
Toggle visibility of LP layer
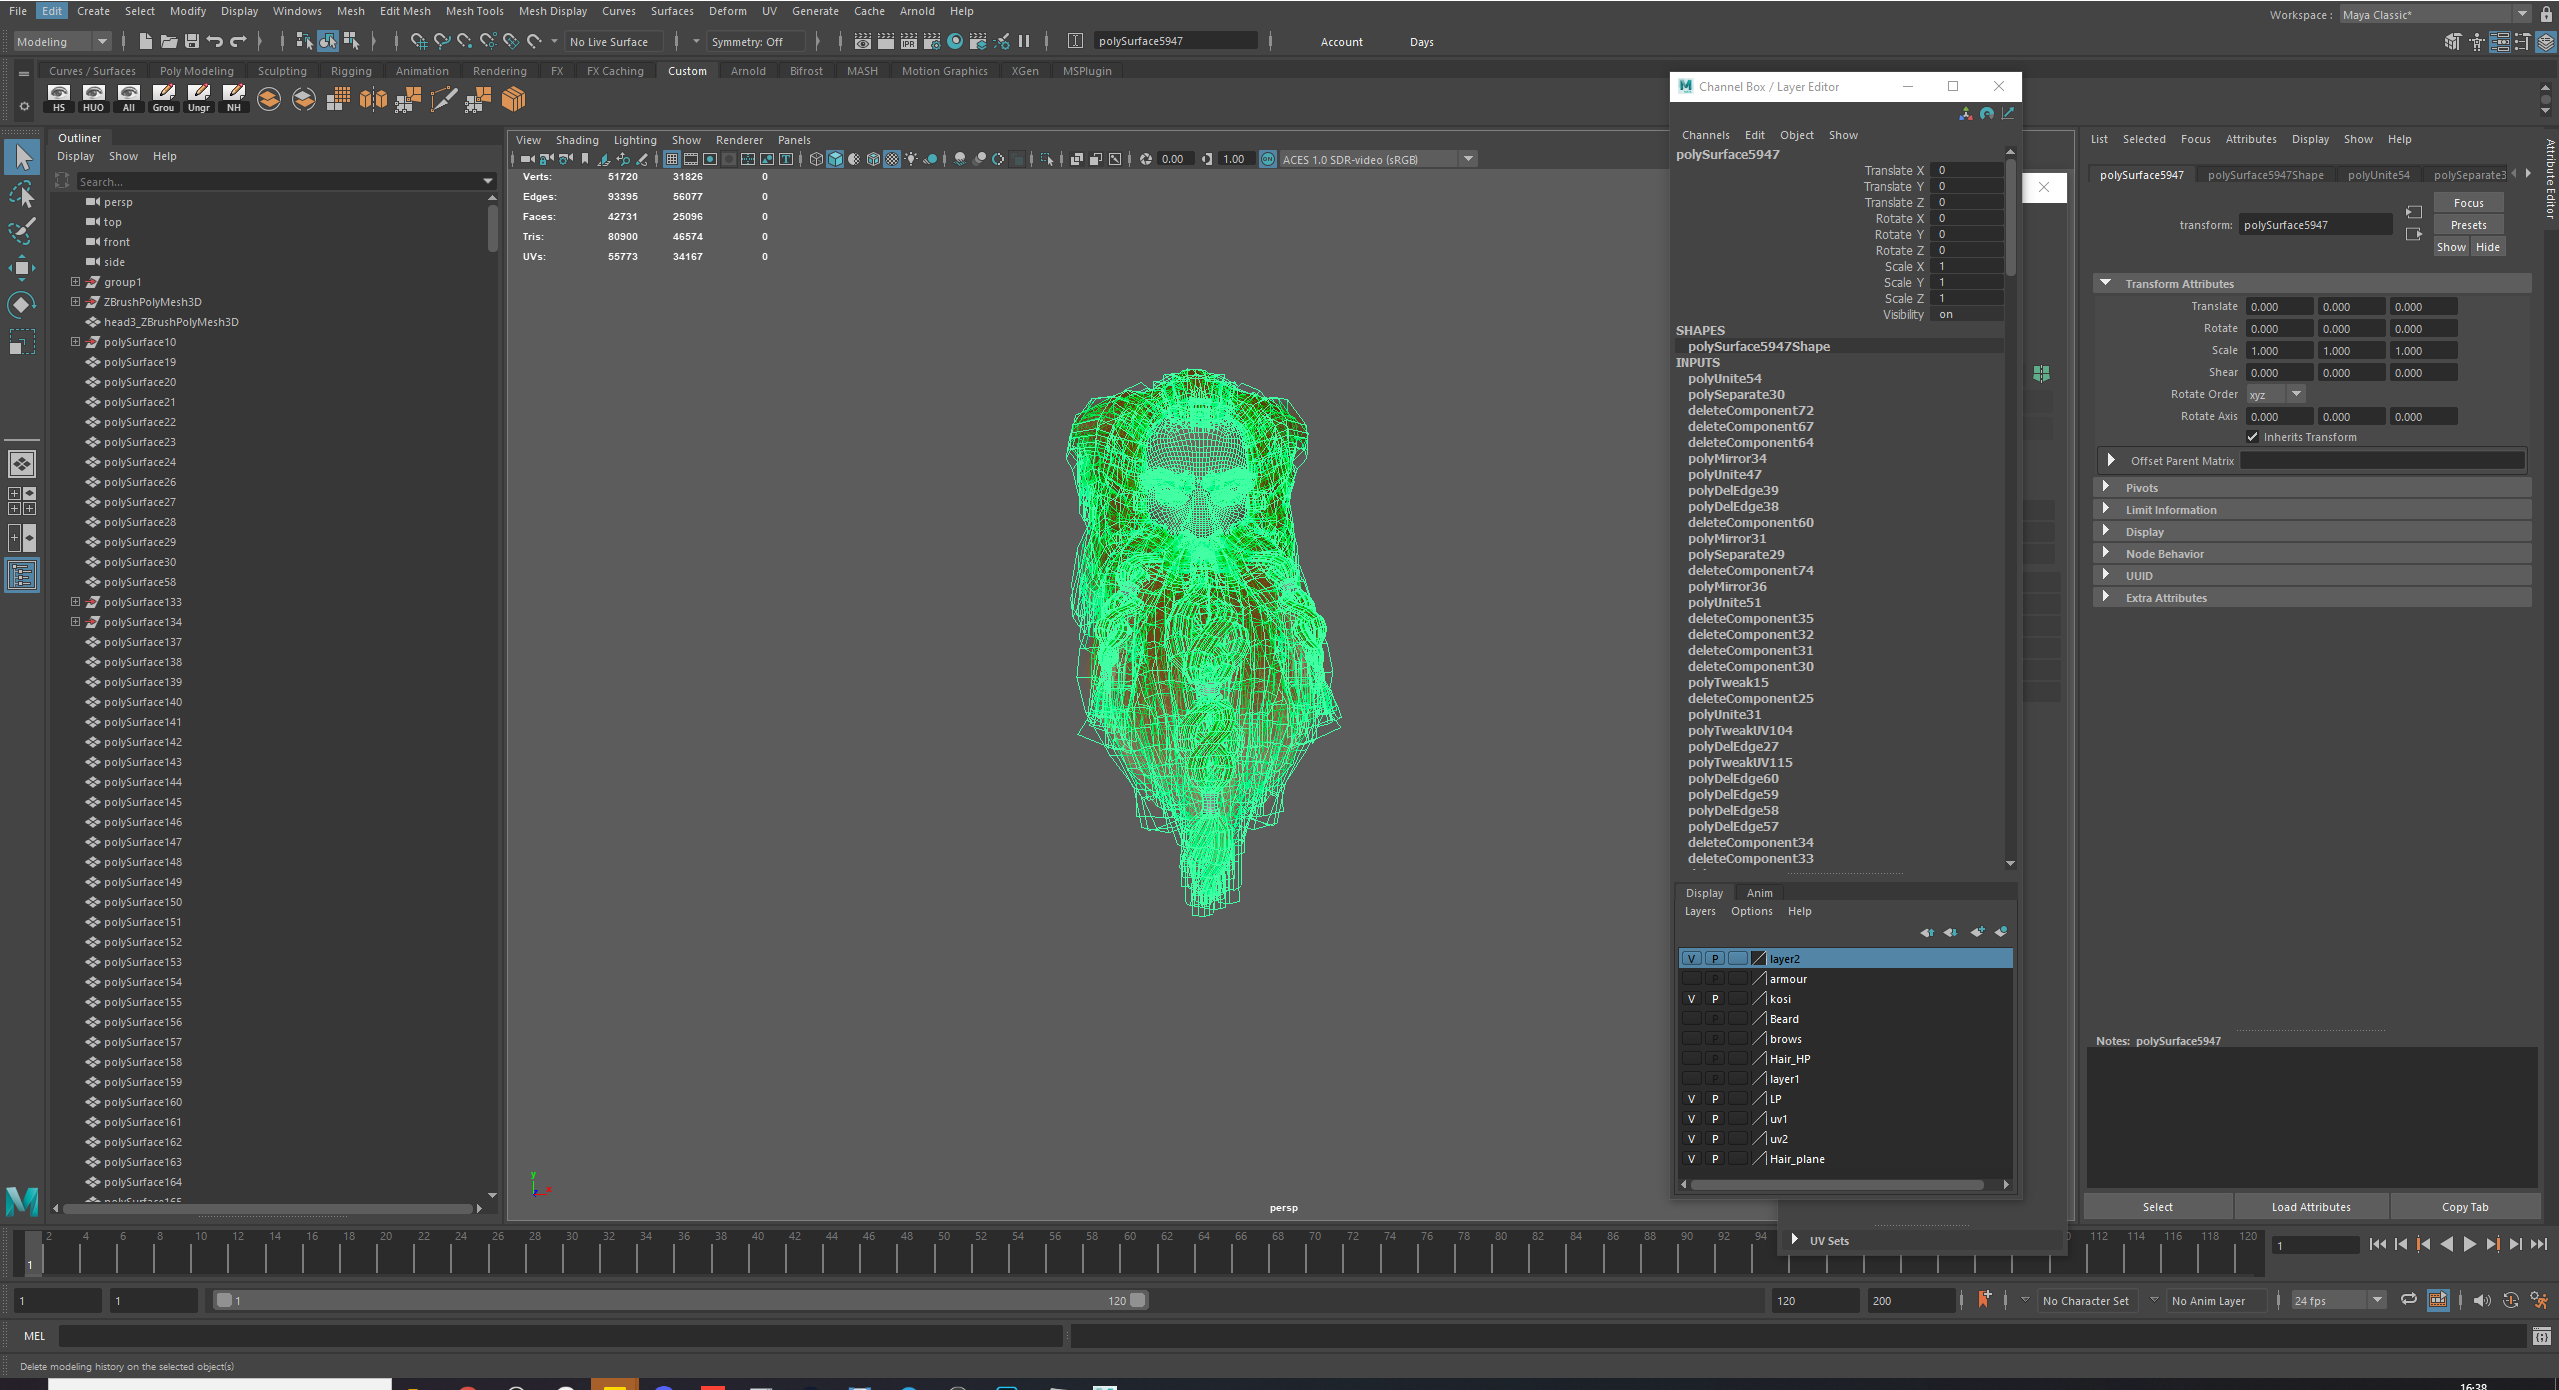click(x=1691, y=1099)
